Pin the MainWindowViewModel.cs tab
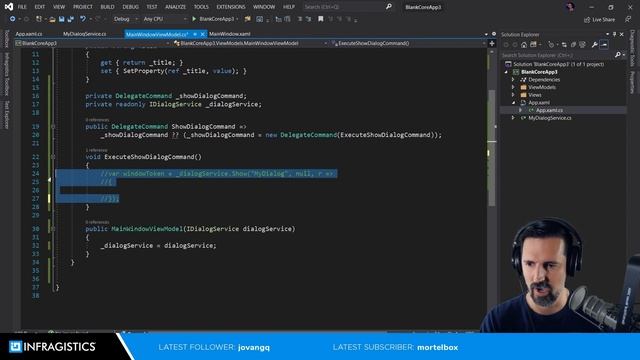 195,34
